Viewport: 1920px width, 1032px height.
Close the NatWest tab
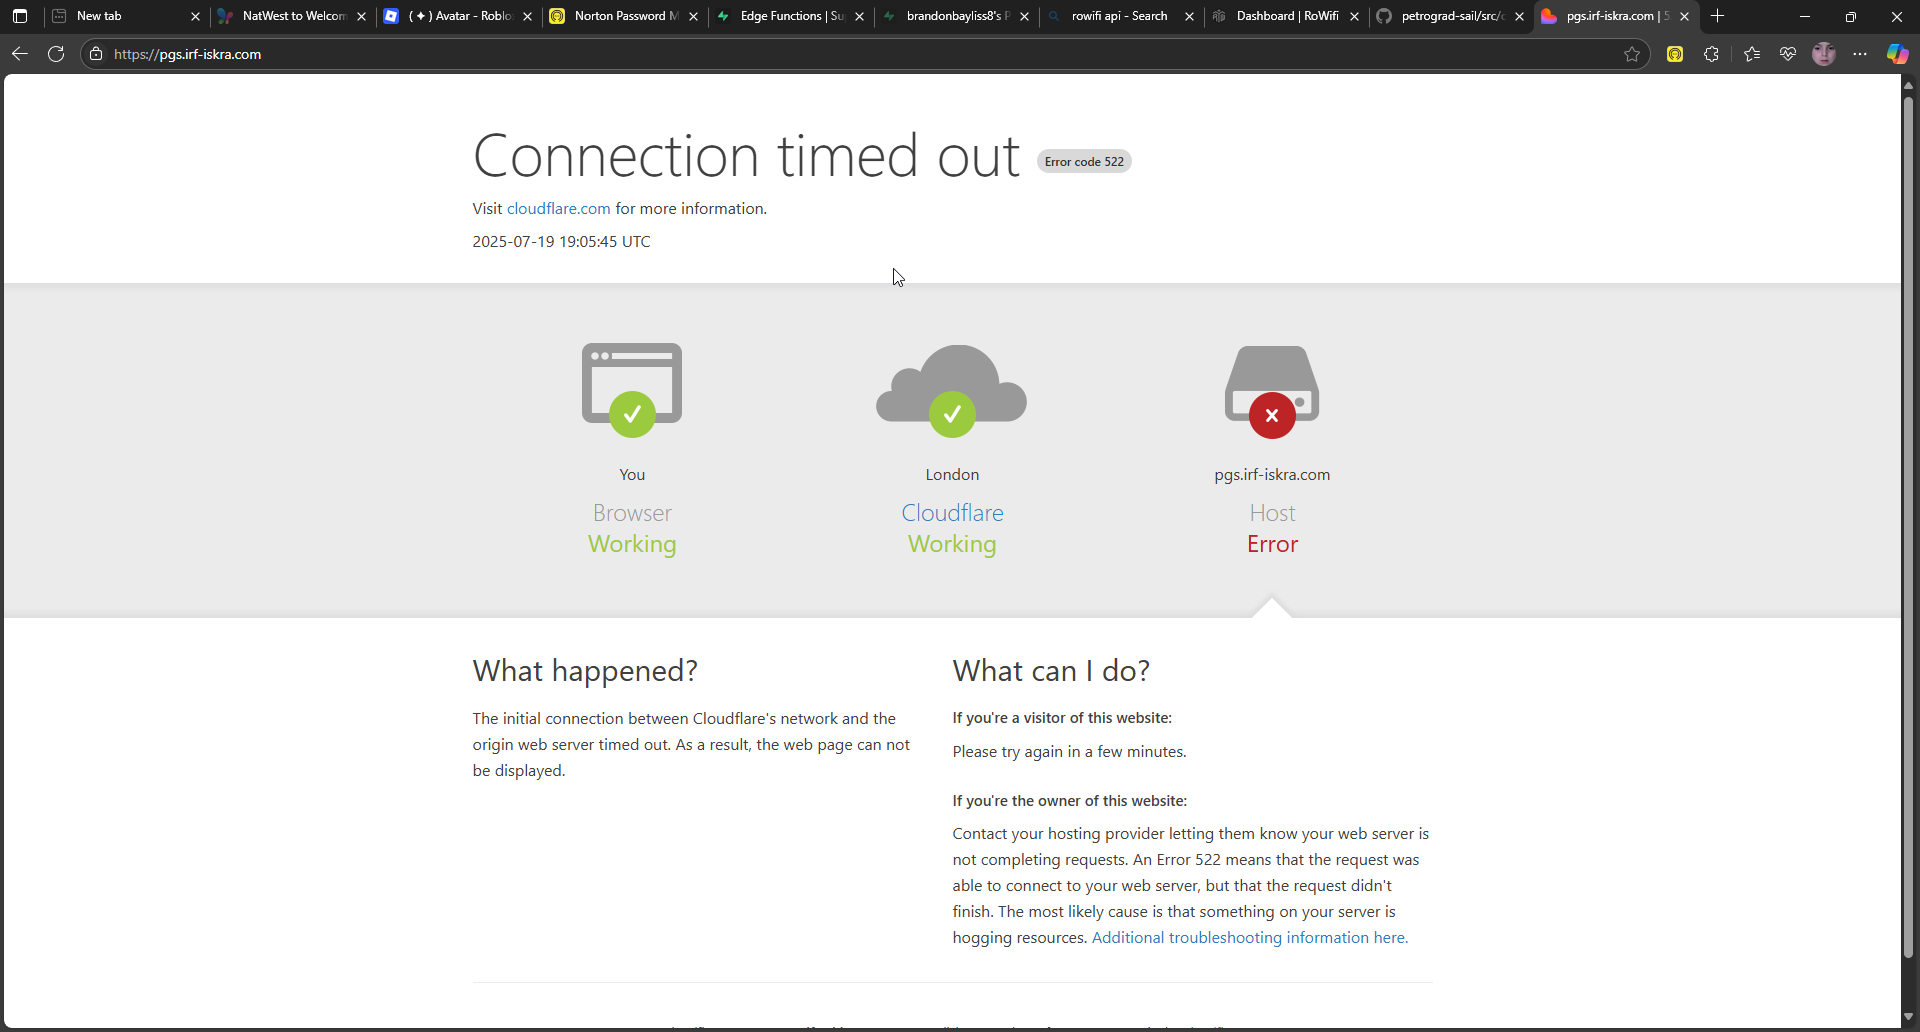coord(361,16)
